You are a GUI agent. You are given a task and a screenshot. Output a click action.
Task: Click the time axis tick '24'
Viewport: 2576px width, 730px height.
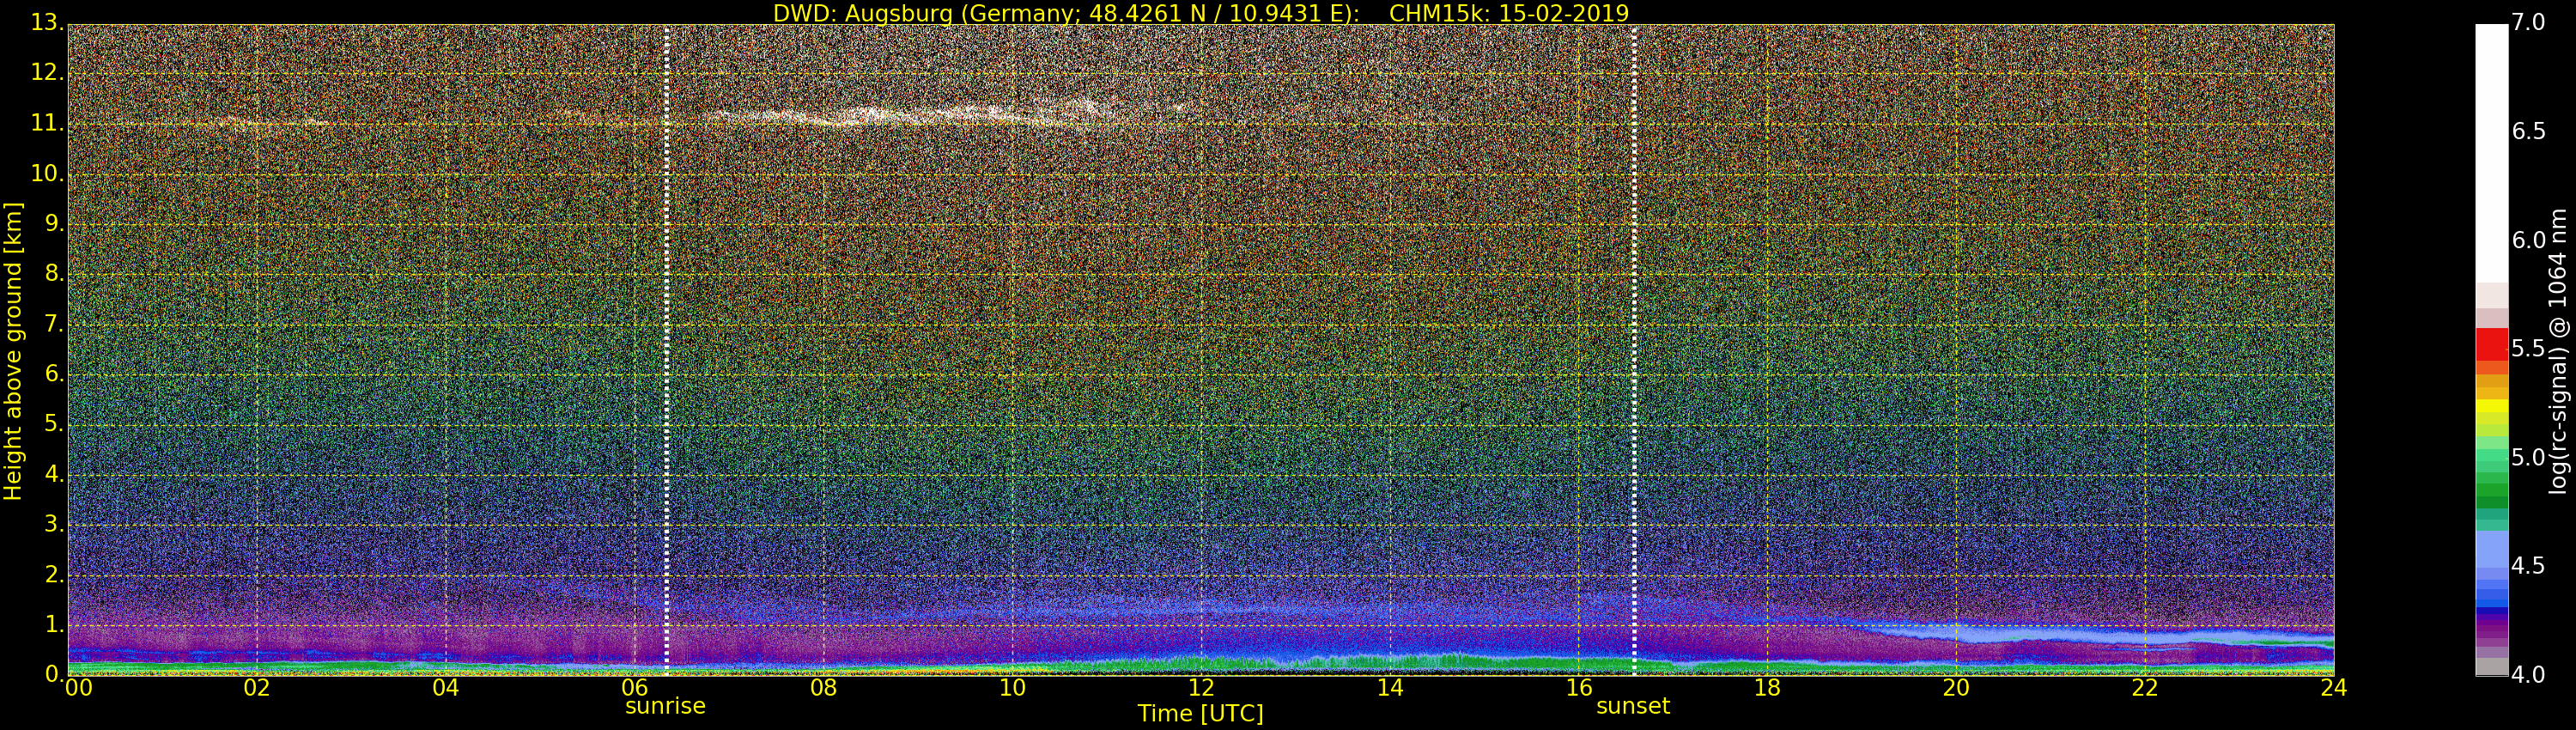point(2334,687)
